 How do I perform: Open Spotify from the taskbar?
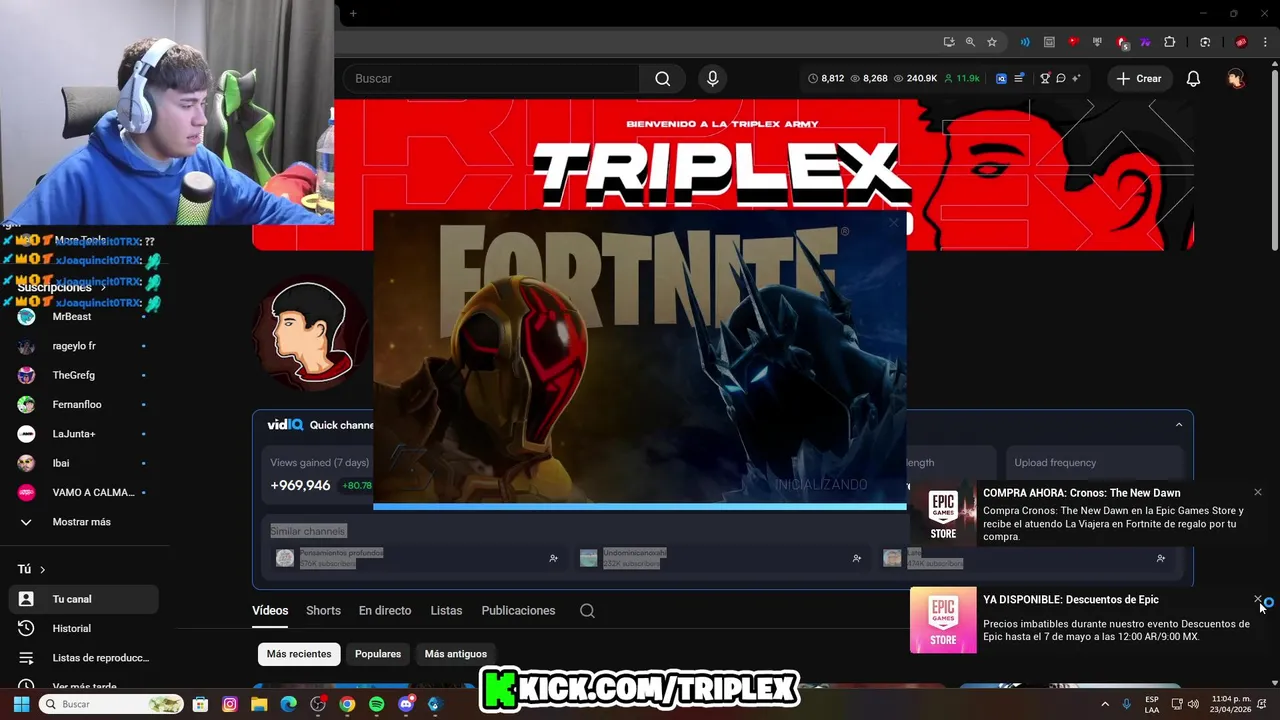(x=376, y=704)
